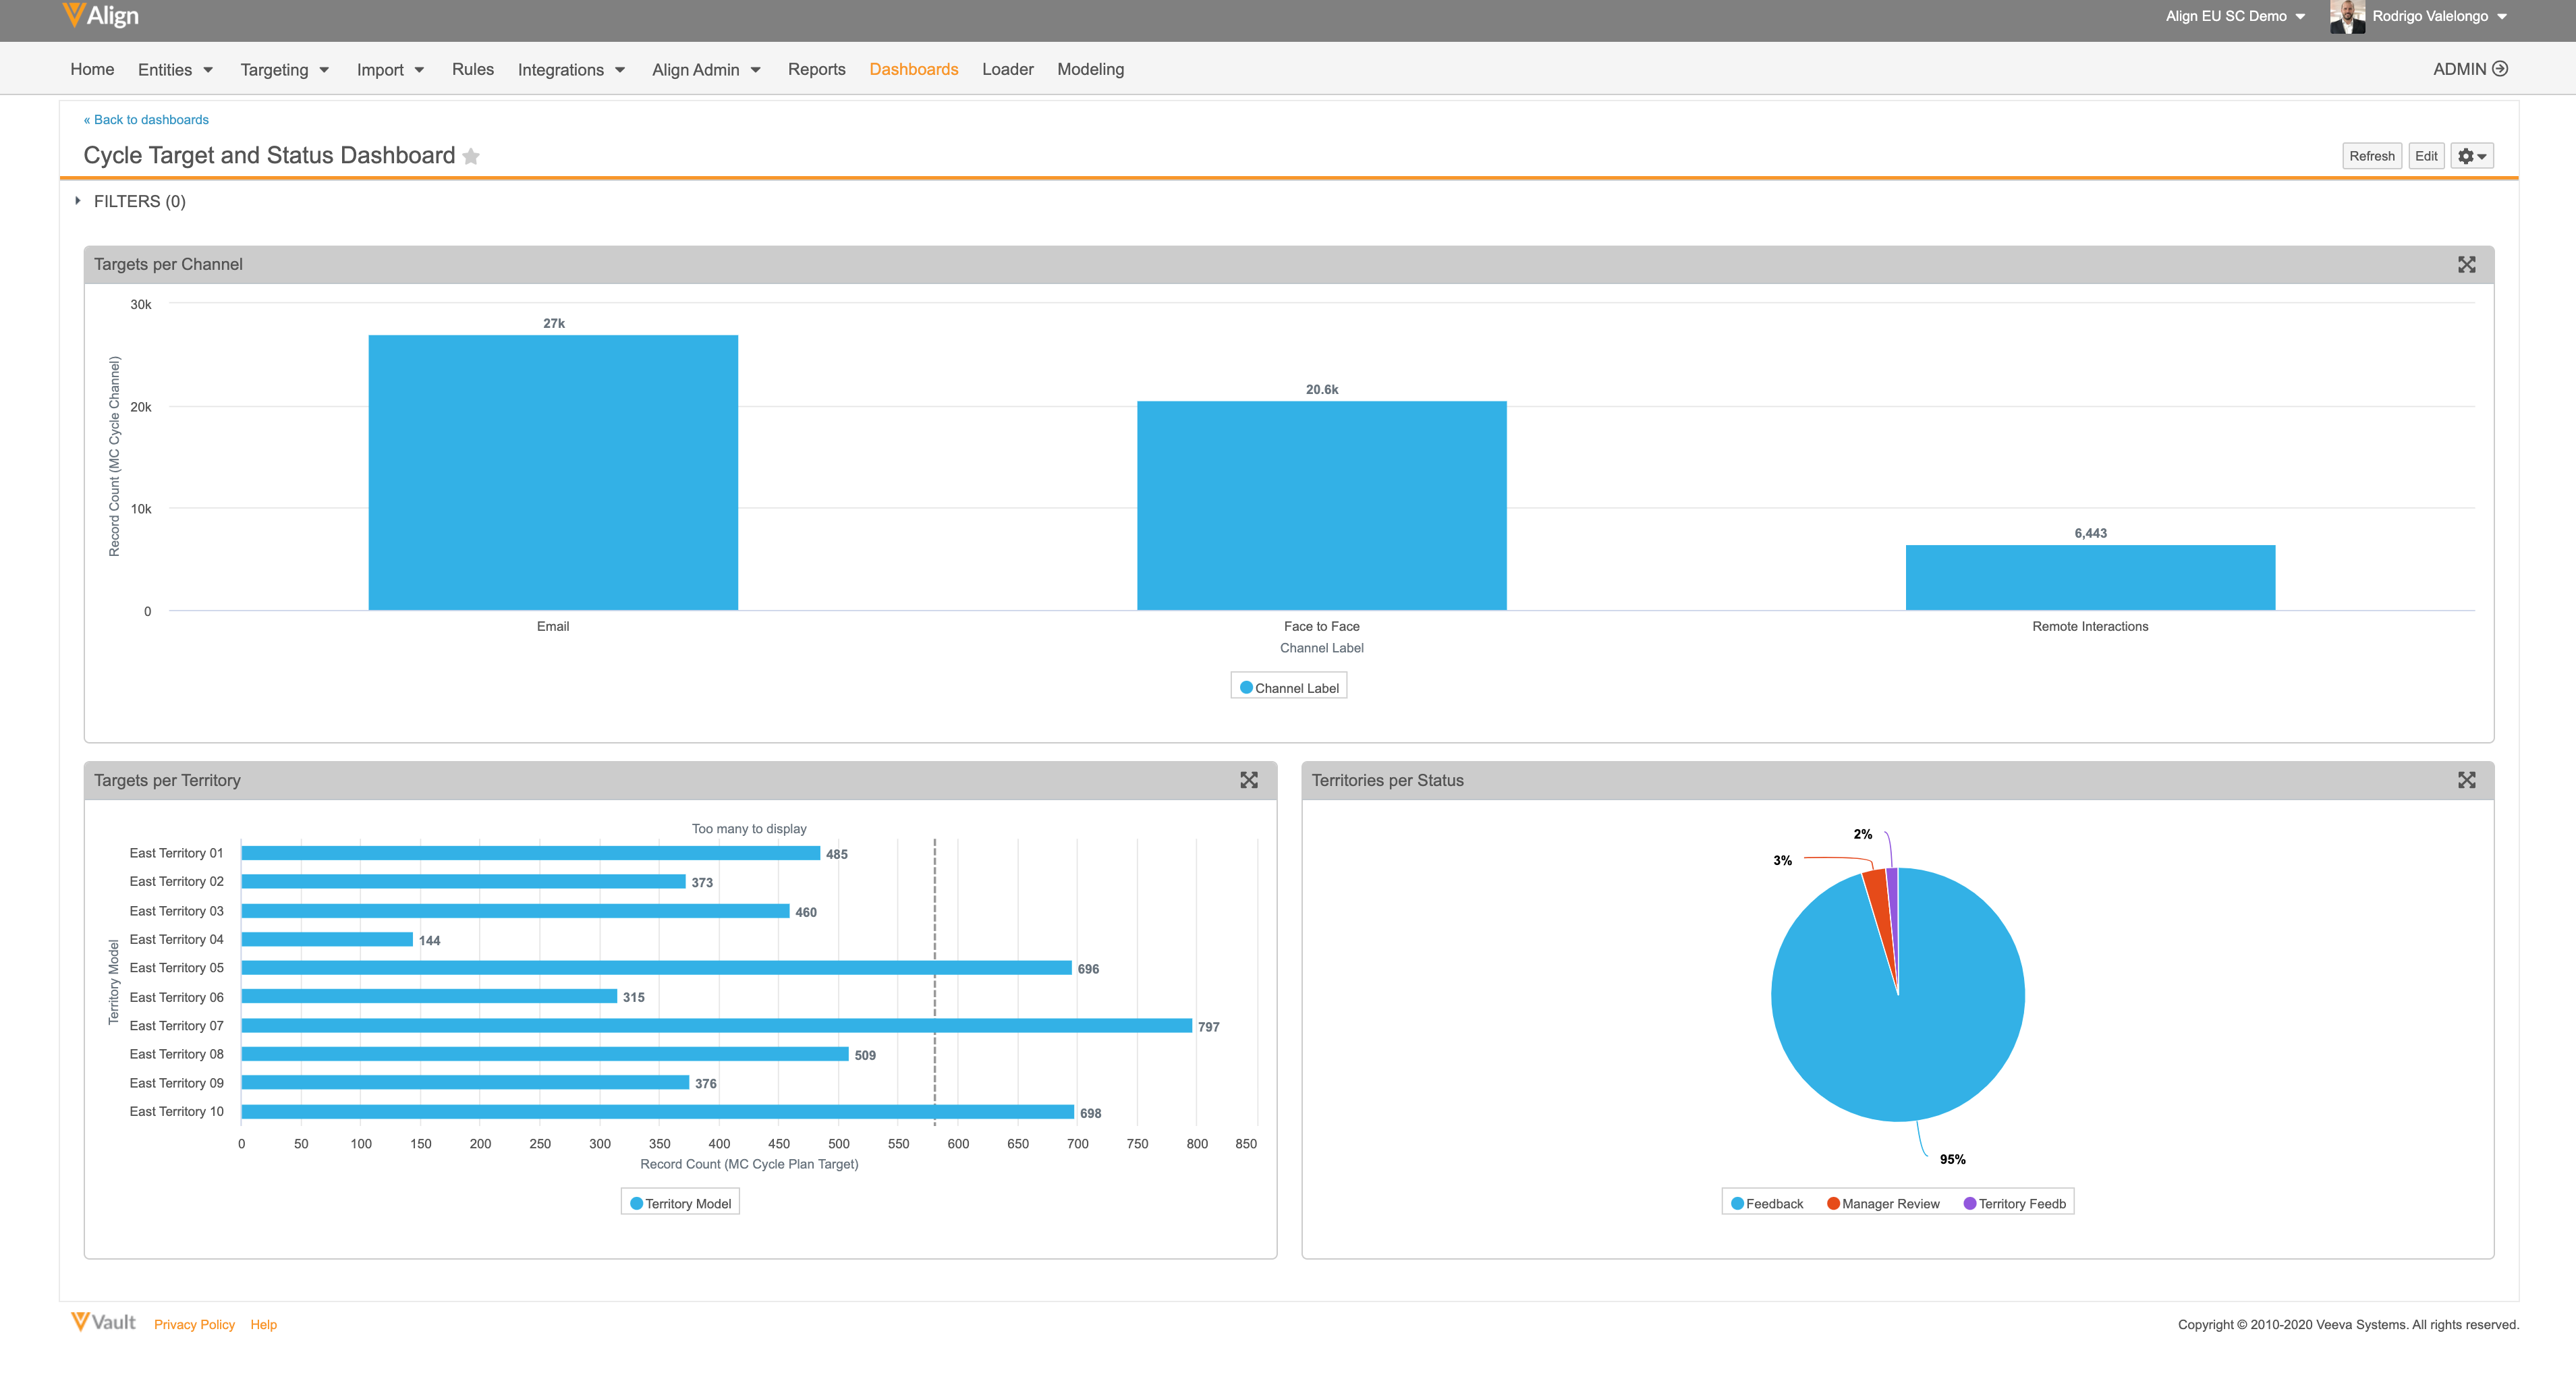Expand the Territories per Status chart fullscreen
Image resolution: width=2576 pixels, height=1375 pixels.
(x=2466, y=780)
